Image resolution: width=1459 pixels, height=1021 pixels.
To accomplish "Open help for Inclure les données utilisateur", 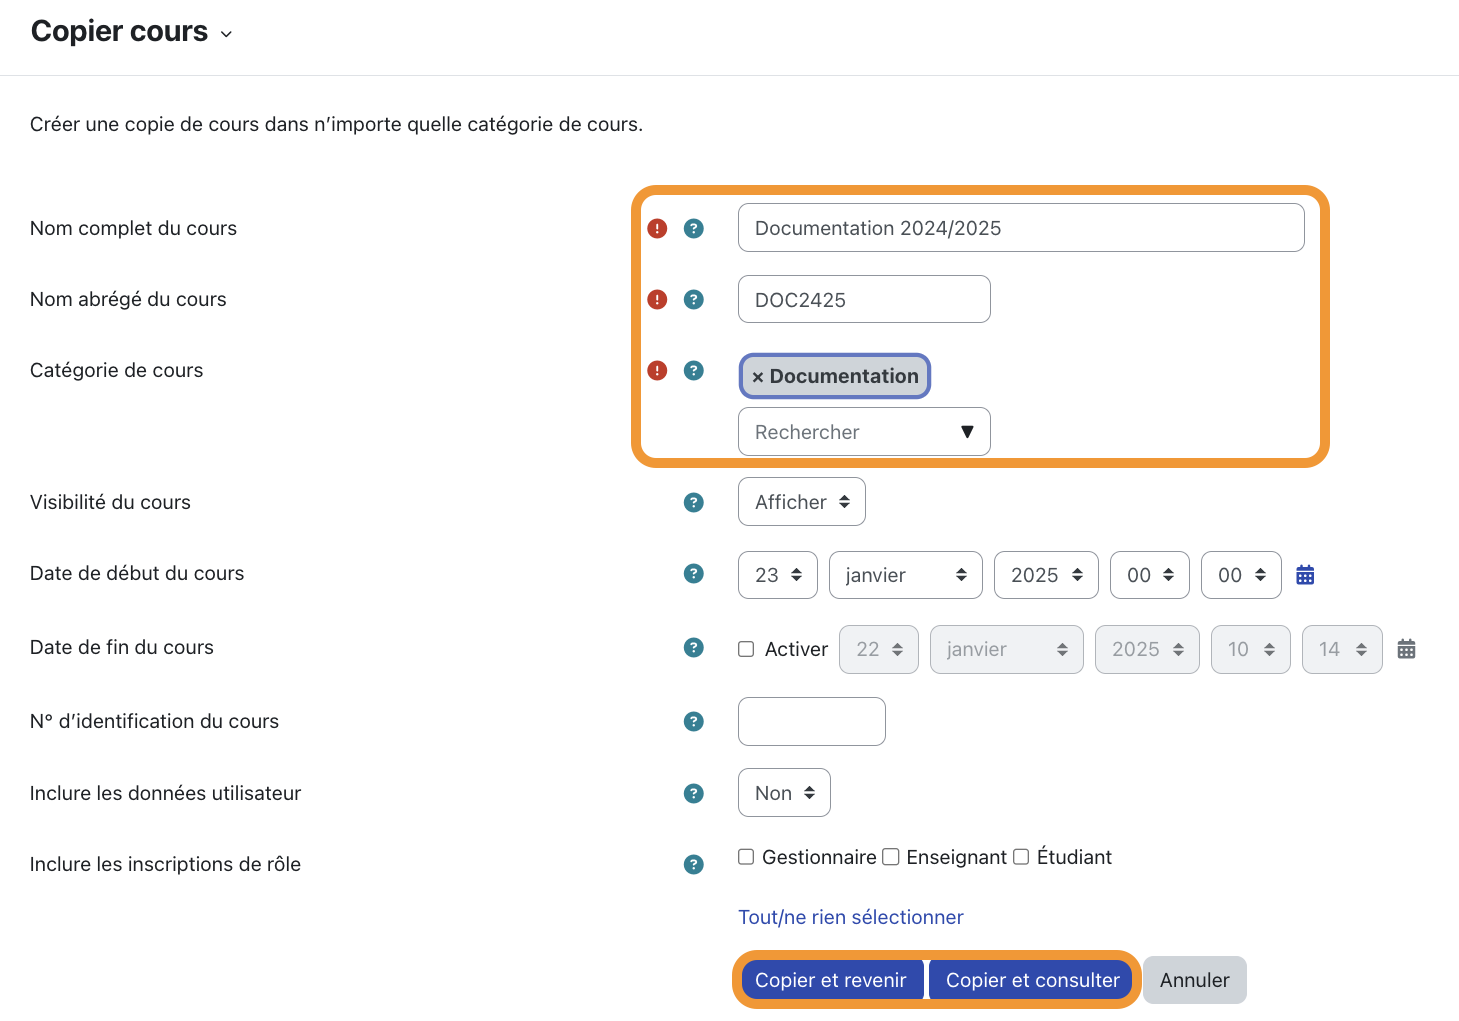I will (x=694, y=793).
